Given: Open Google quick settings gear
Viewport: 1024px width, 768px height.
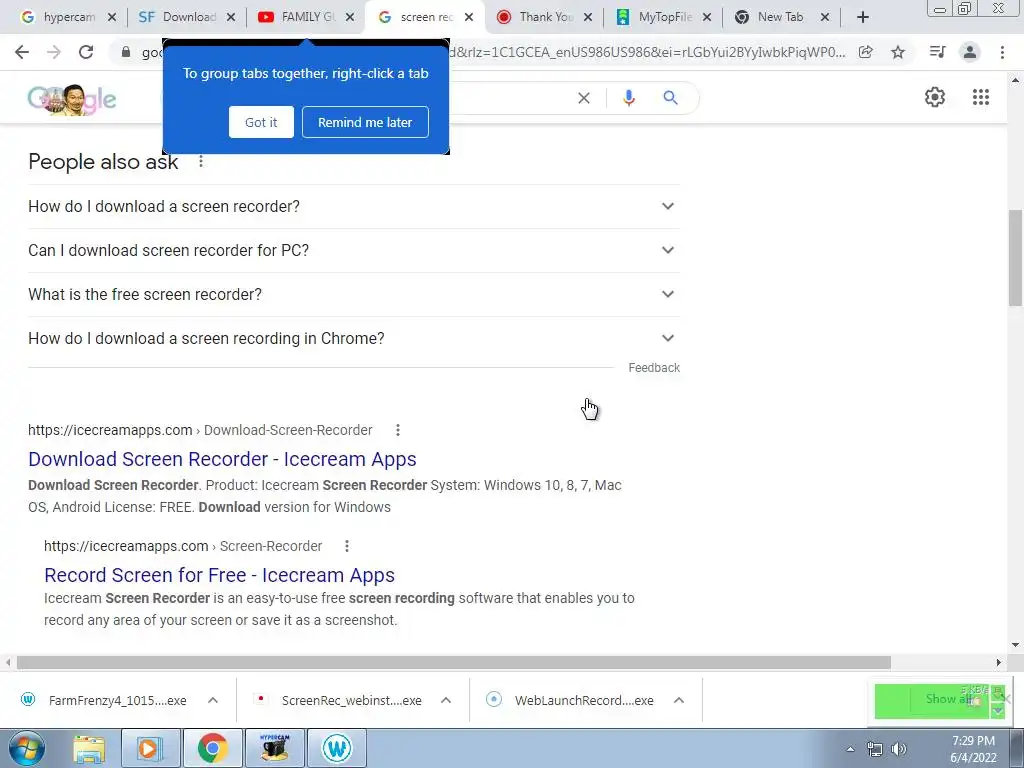Looking at the screenshot, I should coord(935,97).
